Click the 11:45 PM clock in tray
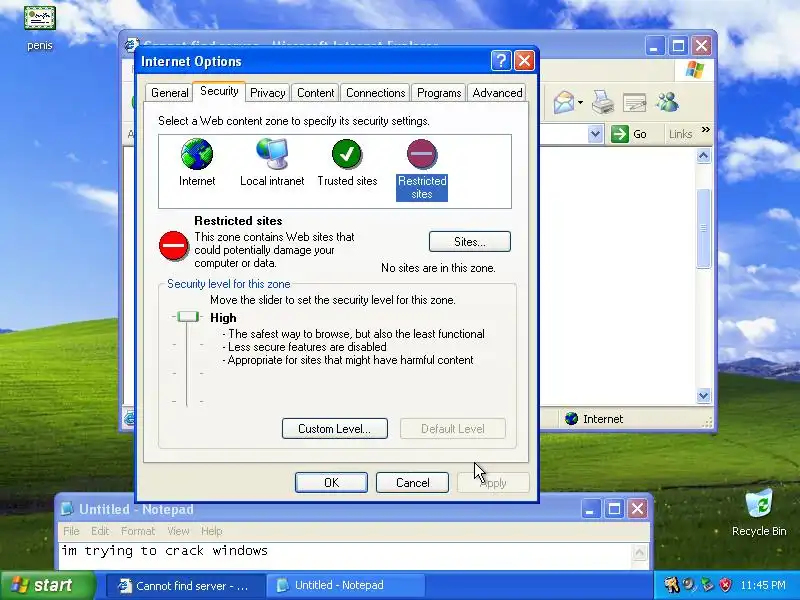The height and width of the screenshot is (600, 800). pos(763,585)
